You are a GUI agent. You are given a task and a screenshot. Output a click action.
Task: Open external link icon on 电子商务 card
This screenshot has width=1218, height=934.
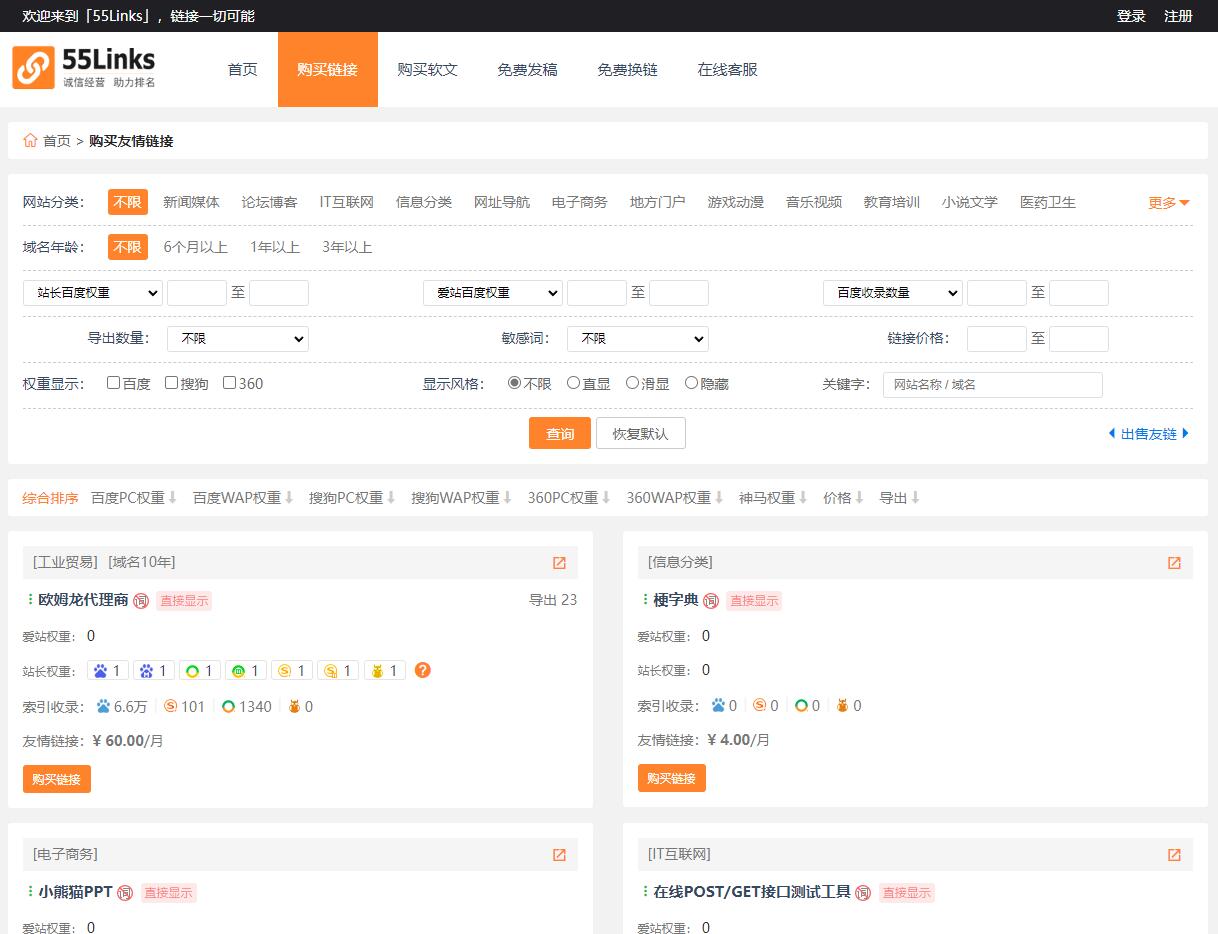coord(559,855)
